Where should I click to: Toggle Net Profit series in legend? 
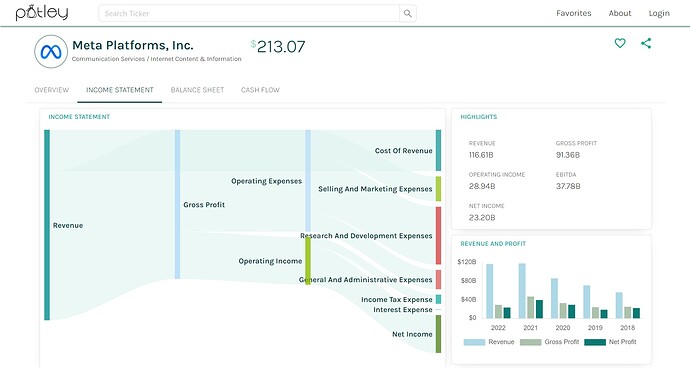pyautogui.click(x=610, y=342)
